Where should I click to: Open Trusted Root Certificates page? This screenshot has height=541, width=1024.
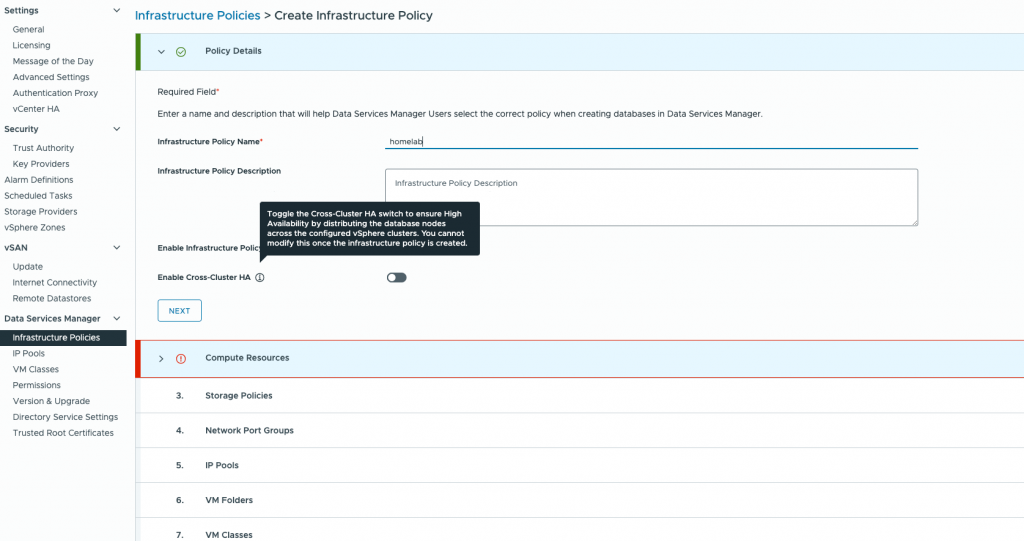coord(63,433)
